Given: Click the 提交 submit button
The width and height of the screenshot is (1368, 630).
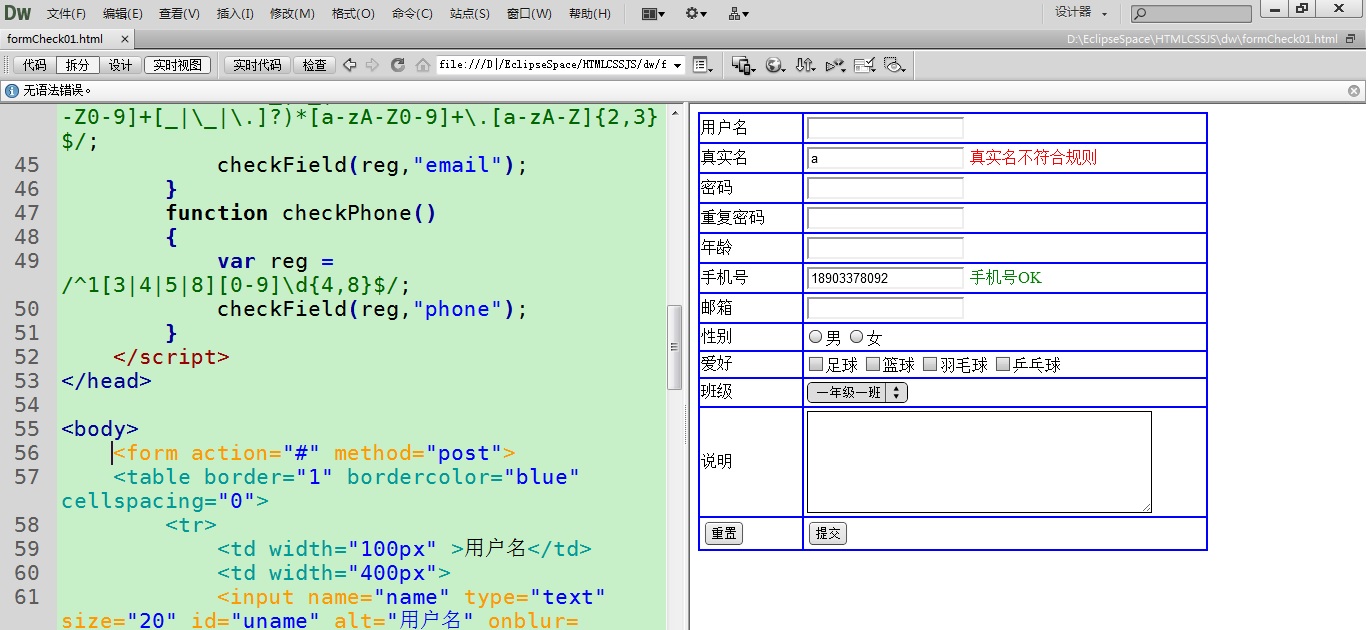Looking at the screenshot, I should pos(827,534).
